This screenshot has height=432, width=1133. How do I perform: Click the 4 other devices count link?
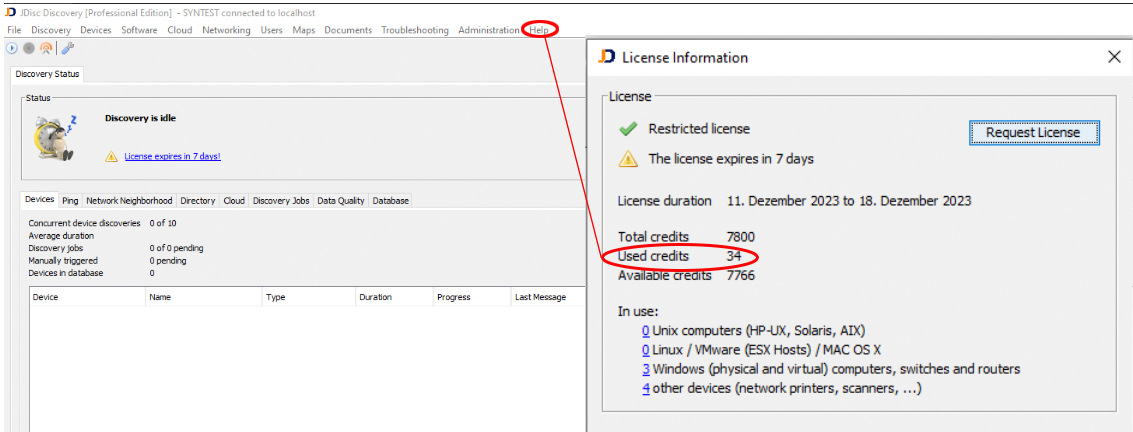tap(646, 388)
